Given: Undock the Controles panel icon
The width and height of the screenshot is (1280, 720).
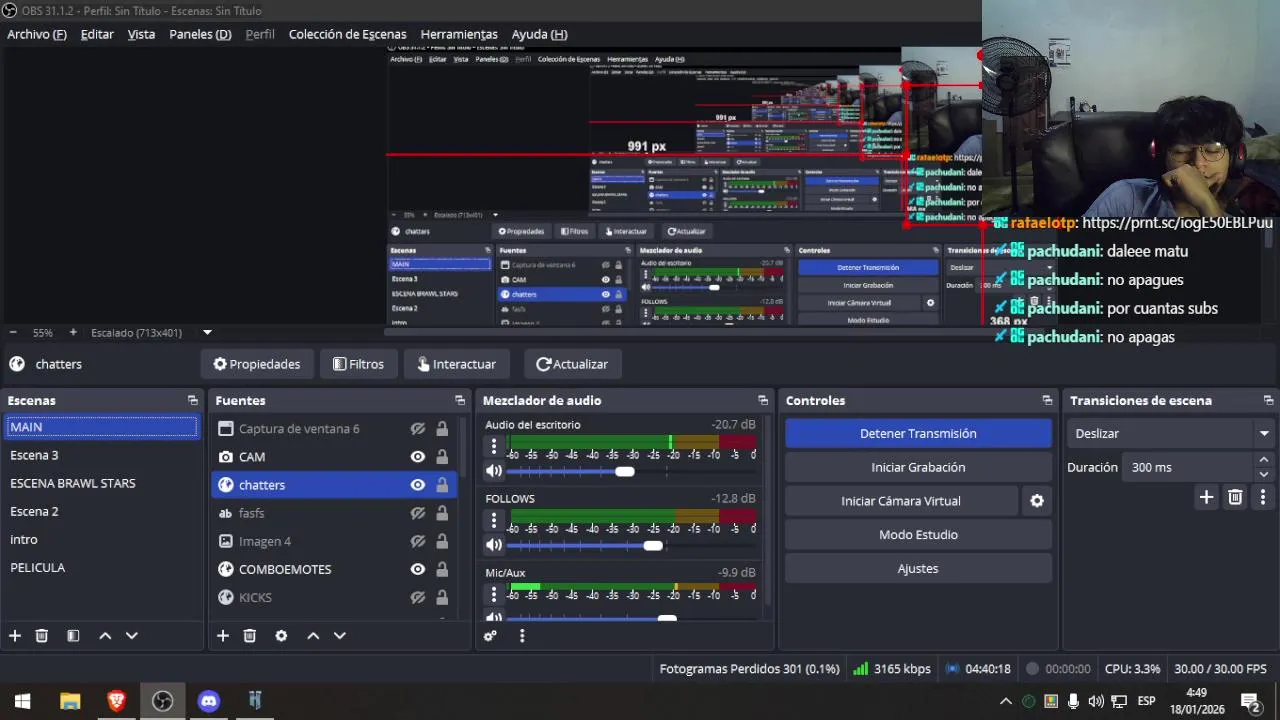Looking at the screenshot, I should pyautogui.click(x=1047, y=400).
